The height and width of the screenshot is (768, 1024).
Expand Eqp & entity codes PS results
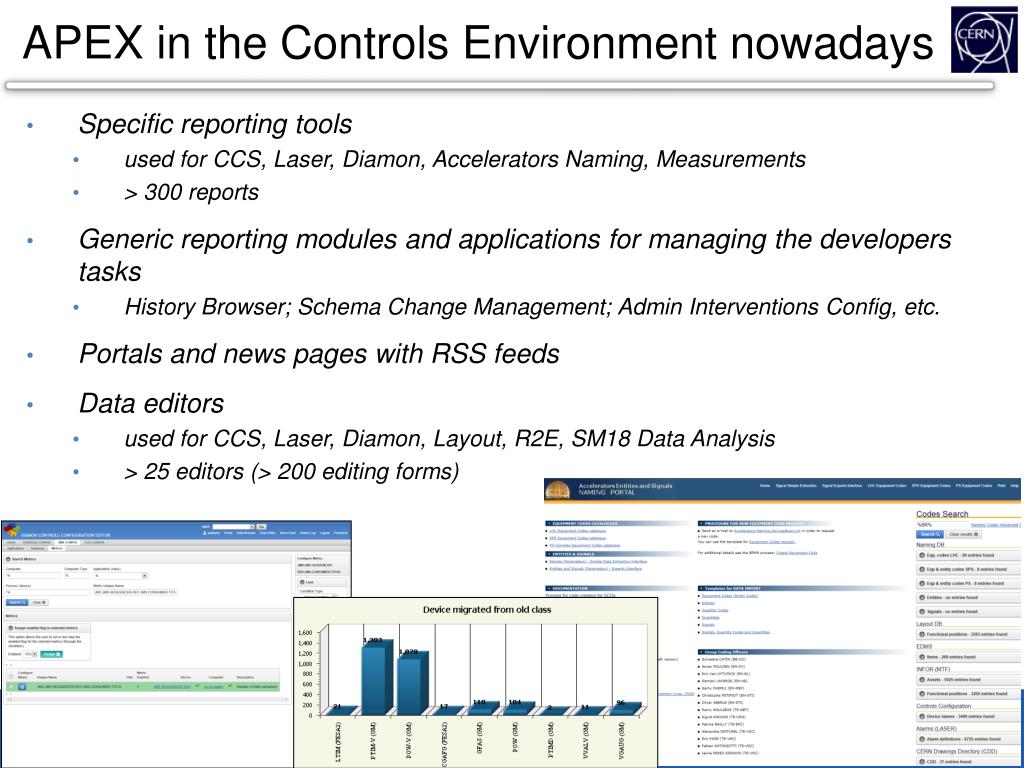coord(921,583)
